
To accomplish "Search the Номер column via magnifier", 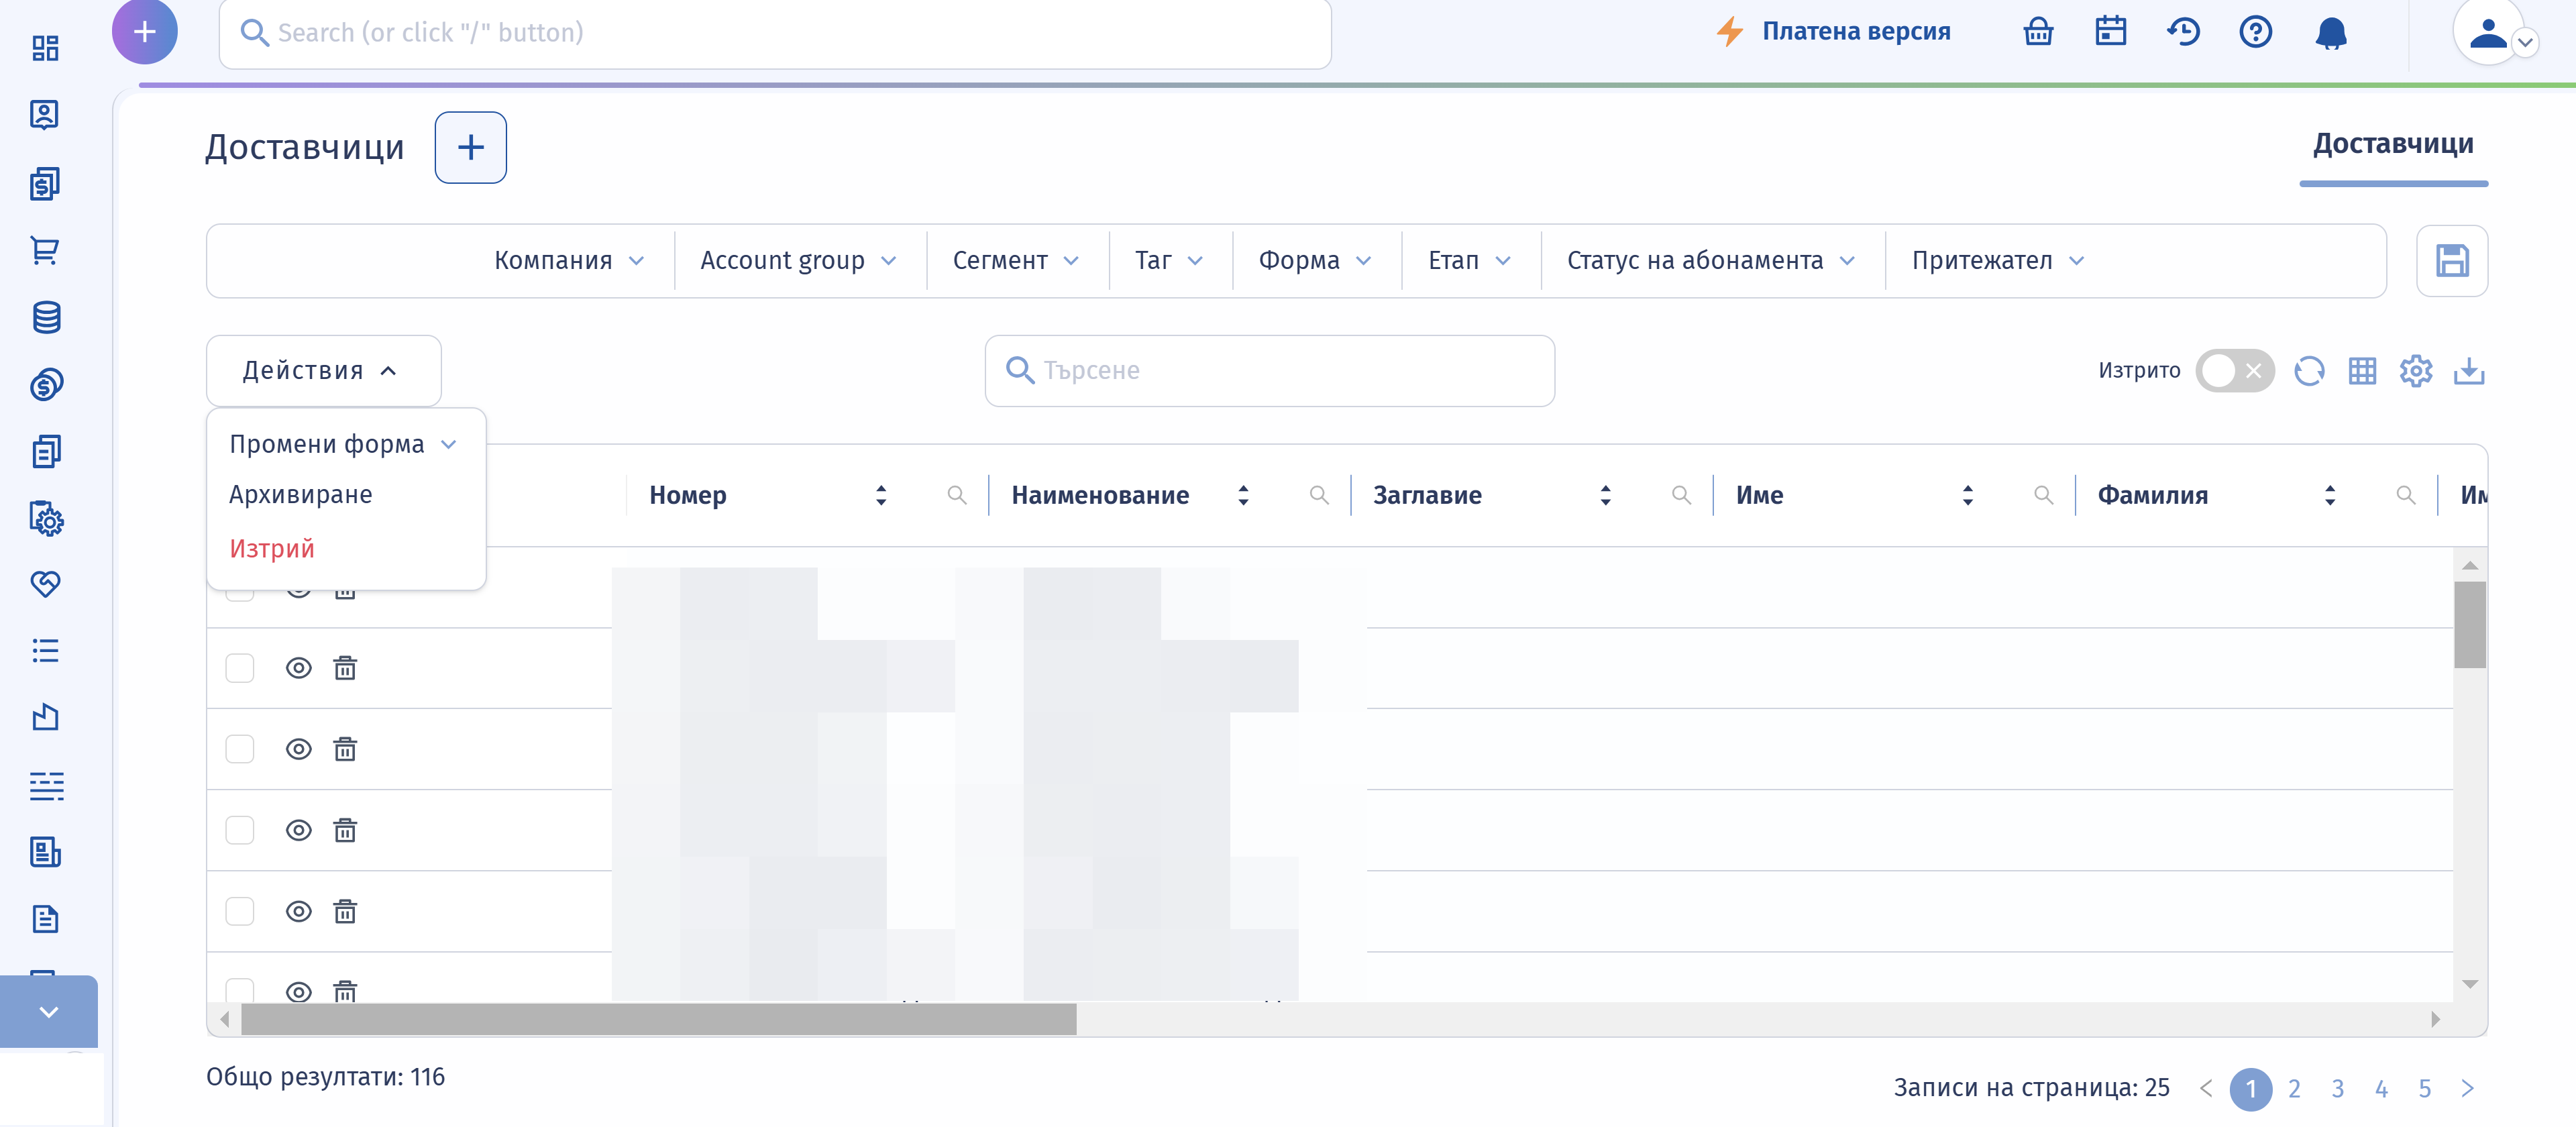I will click(957, 495).
